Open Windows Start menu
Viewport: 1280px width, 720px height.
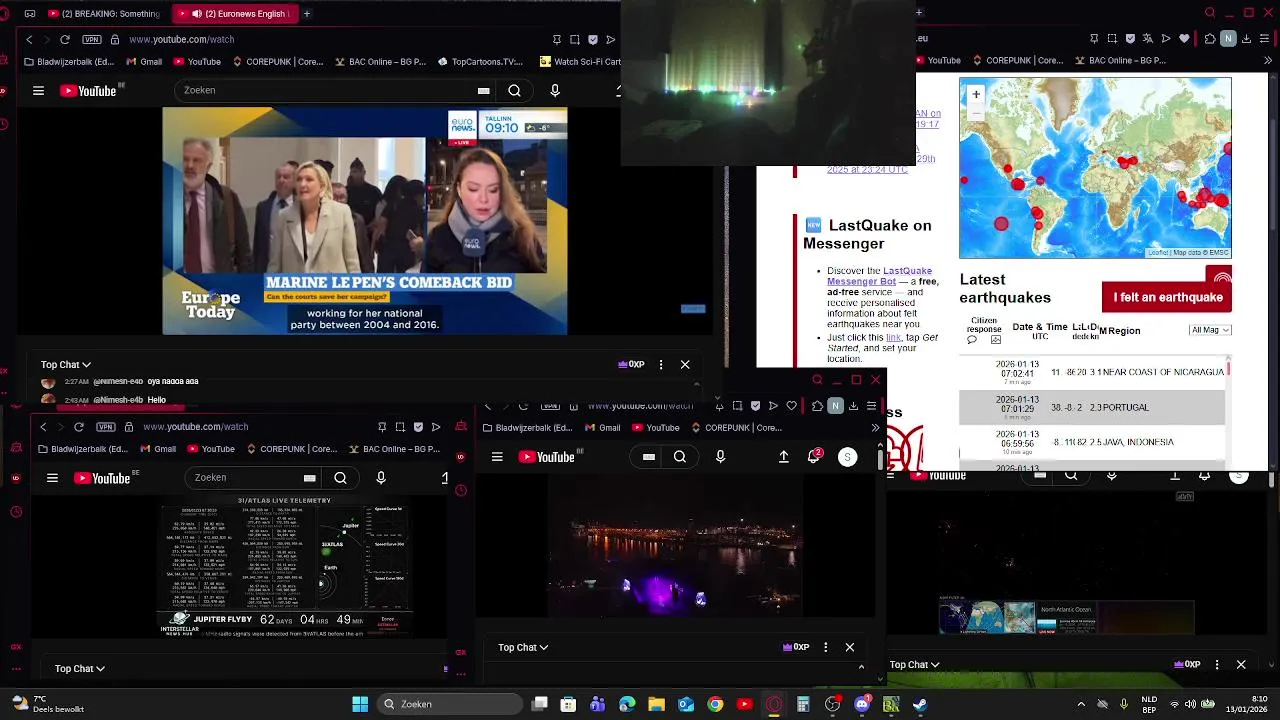point(360,704)
